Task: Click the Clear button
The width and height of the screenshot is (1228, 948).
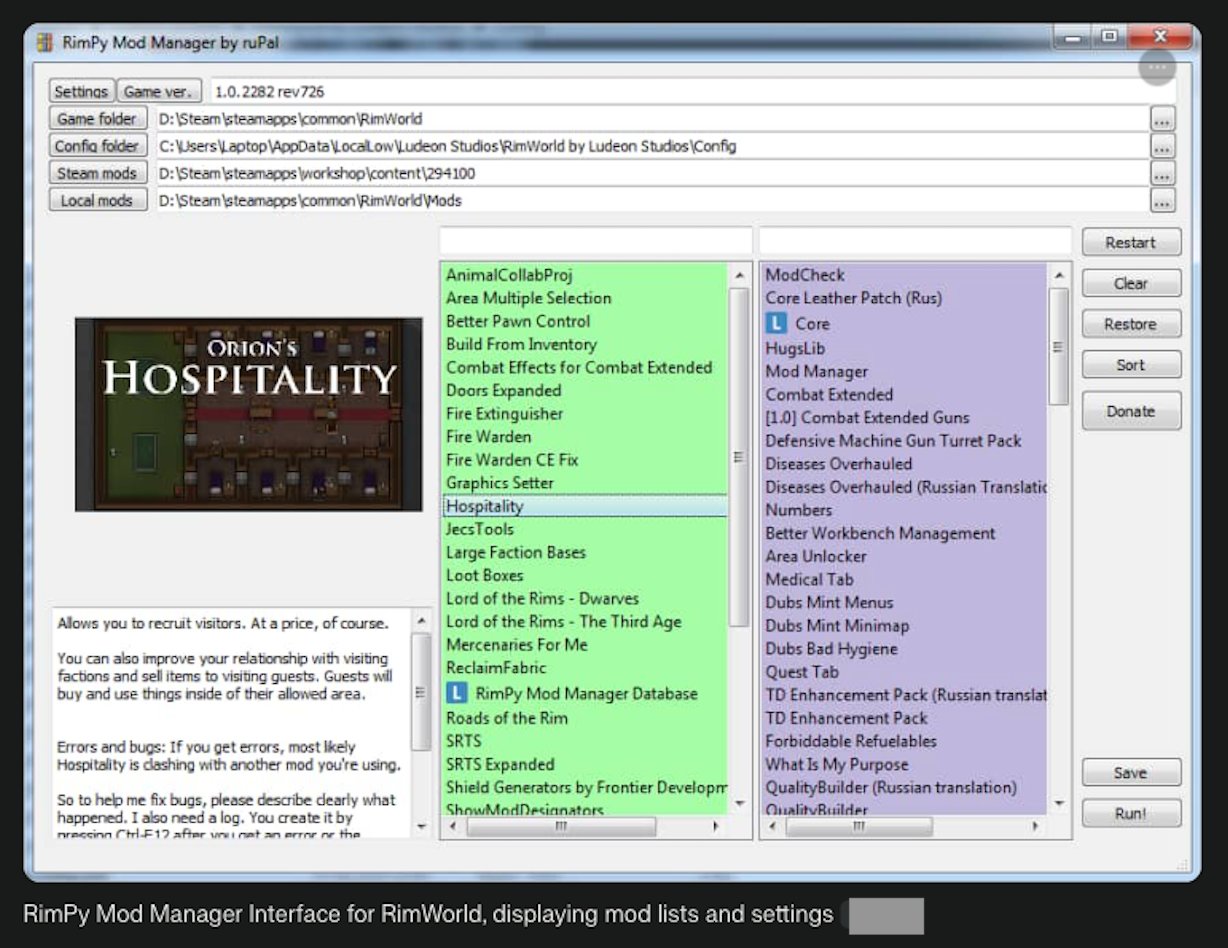Action: [x=1131, y=283]
